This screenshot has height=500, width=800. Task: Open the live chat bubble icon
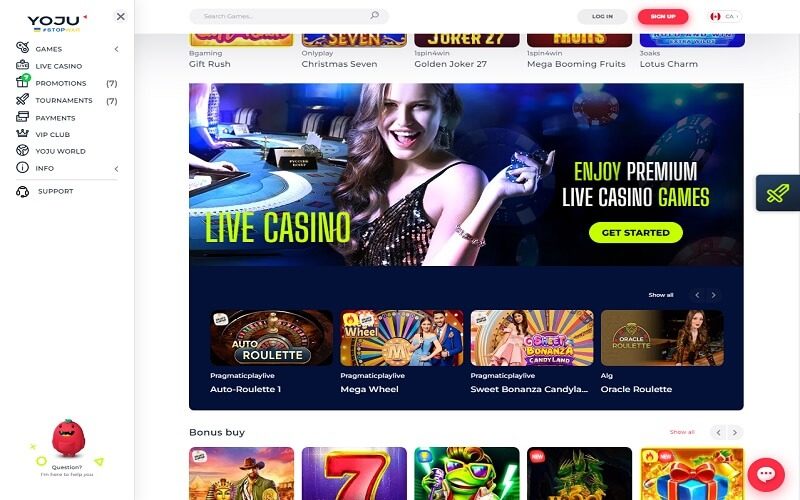pyautogui.click(x=766, y=474)
